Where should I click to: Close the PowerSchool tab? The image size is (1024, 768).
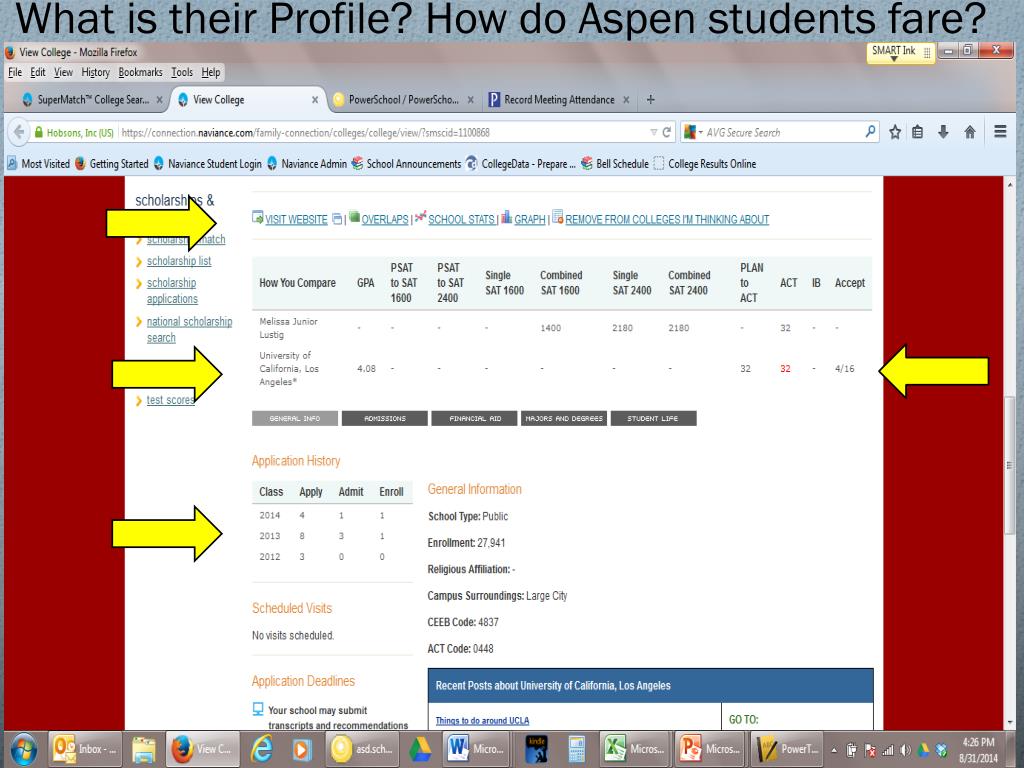[x=470, y=100]
